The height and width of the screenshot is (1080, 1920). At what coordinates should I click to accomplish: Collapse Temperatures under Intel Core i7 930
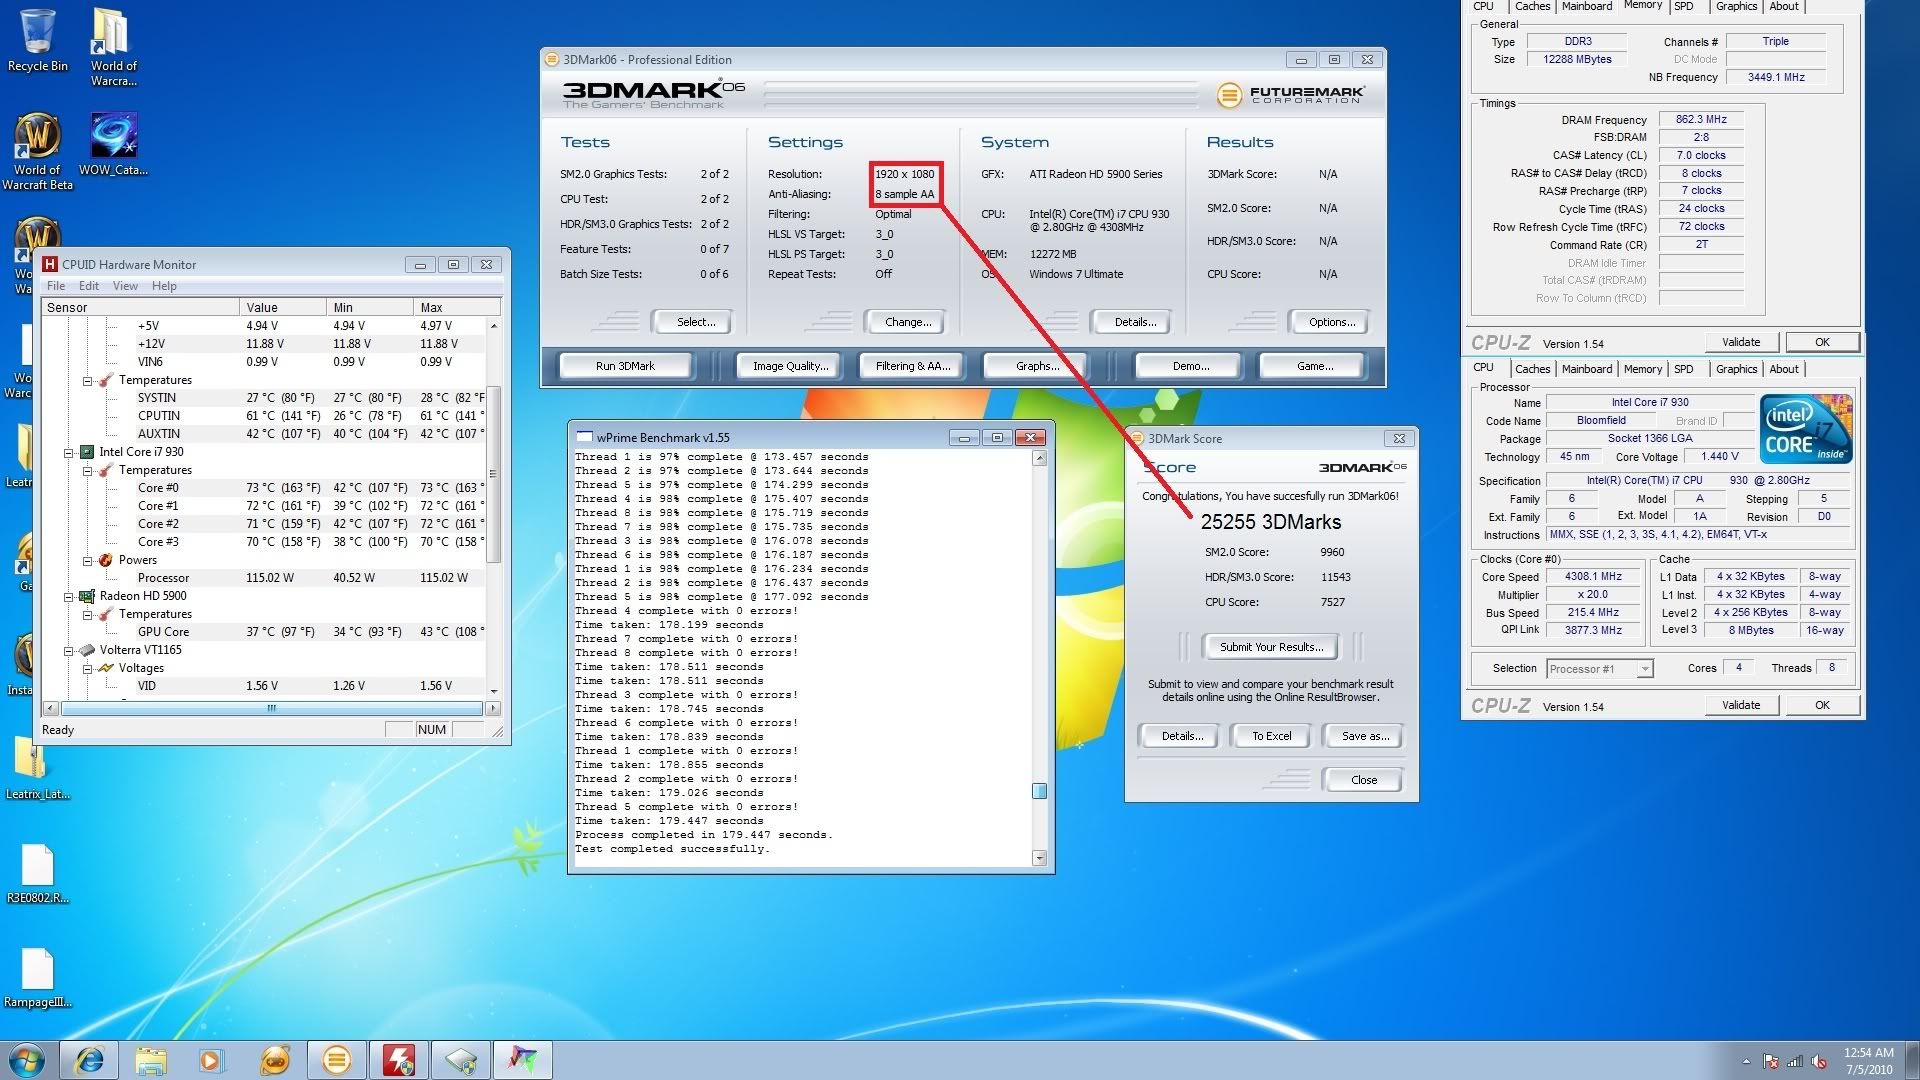[x=87, y=470]
